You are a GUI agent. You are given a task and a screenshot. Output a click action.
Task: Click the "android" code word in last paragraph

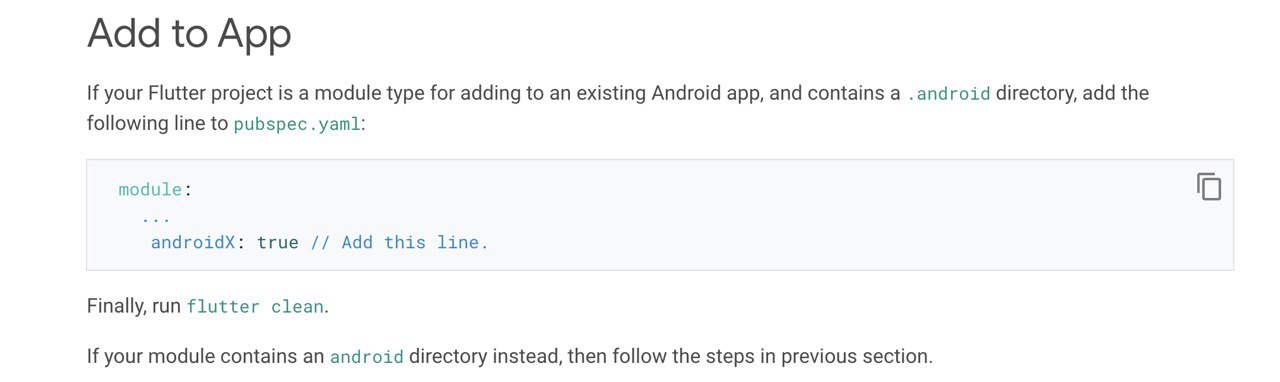pos(367,357)
